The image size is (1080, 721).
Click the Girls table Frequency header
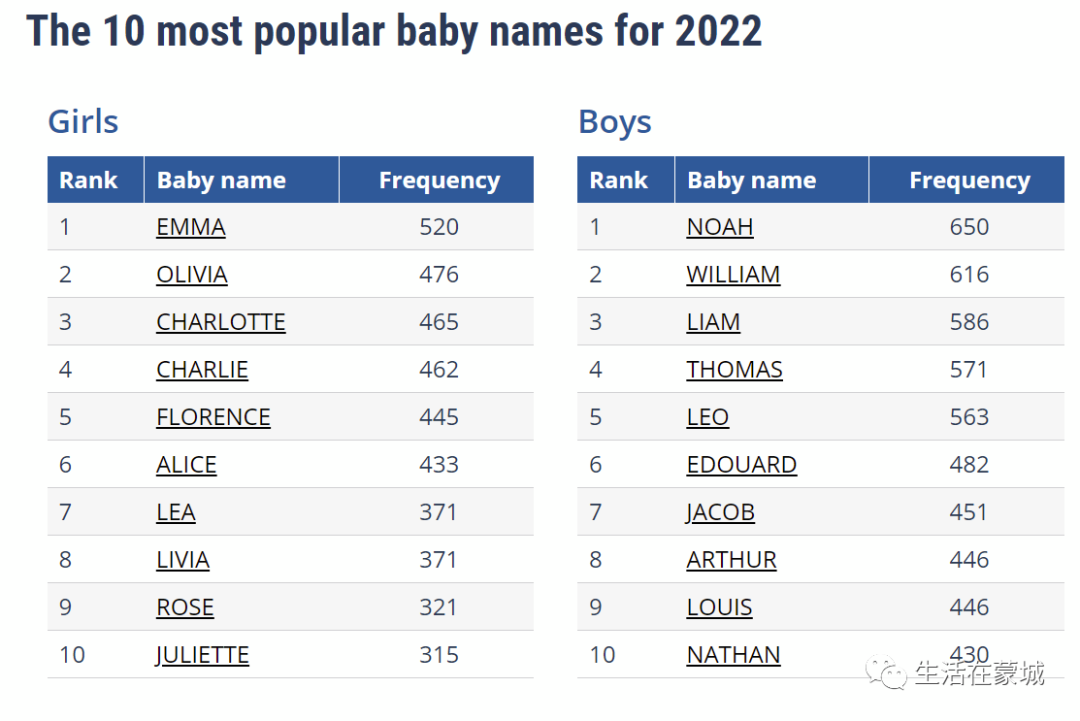pyautogui.click(x=437, y=180)
